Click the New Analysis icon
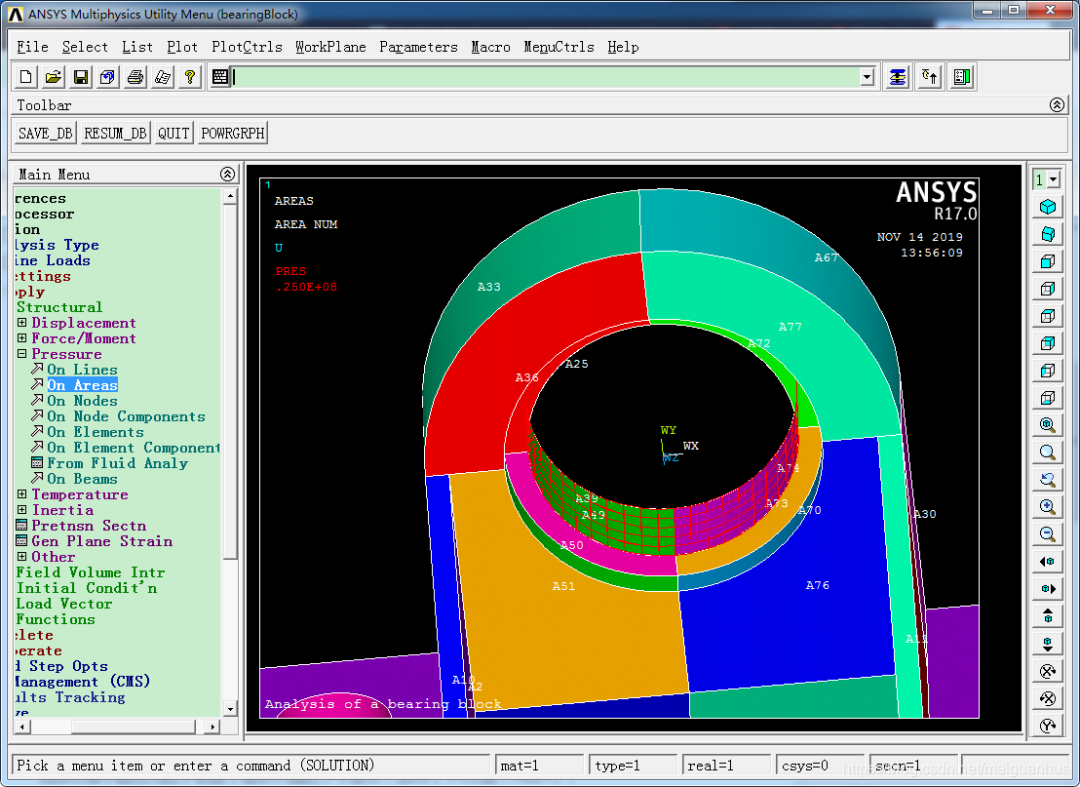Screen dimensions: 1080x787 (x=25, y=77)
